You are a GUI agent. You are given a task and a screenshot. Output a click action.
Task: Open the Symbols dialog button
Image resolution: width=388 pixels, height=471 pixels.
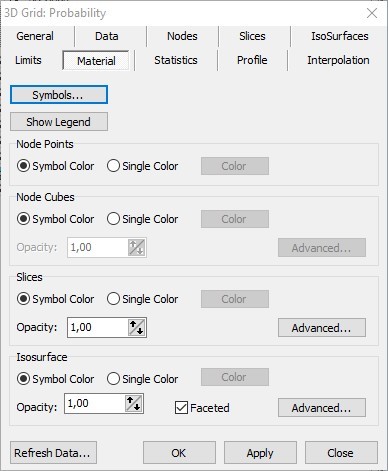[x=59, y=95]
